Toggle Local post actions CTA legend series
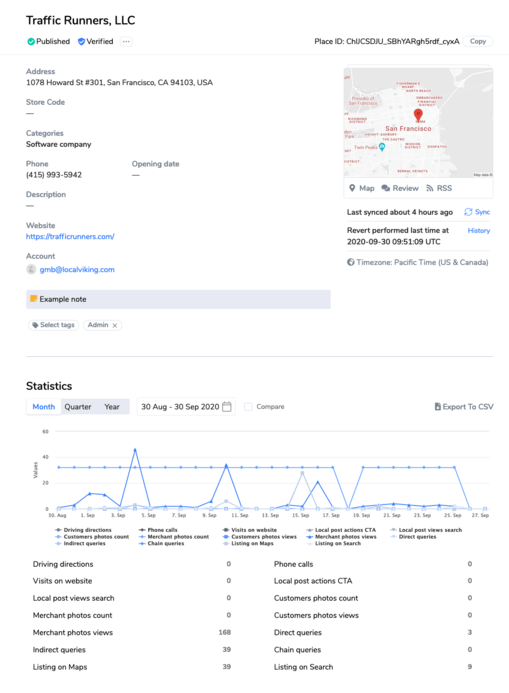 point(341,530)
